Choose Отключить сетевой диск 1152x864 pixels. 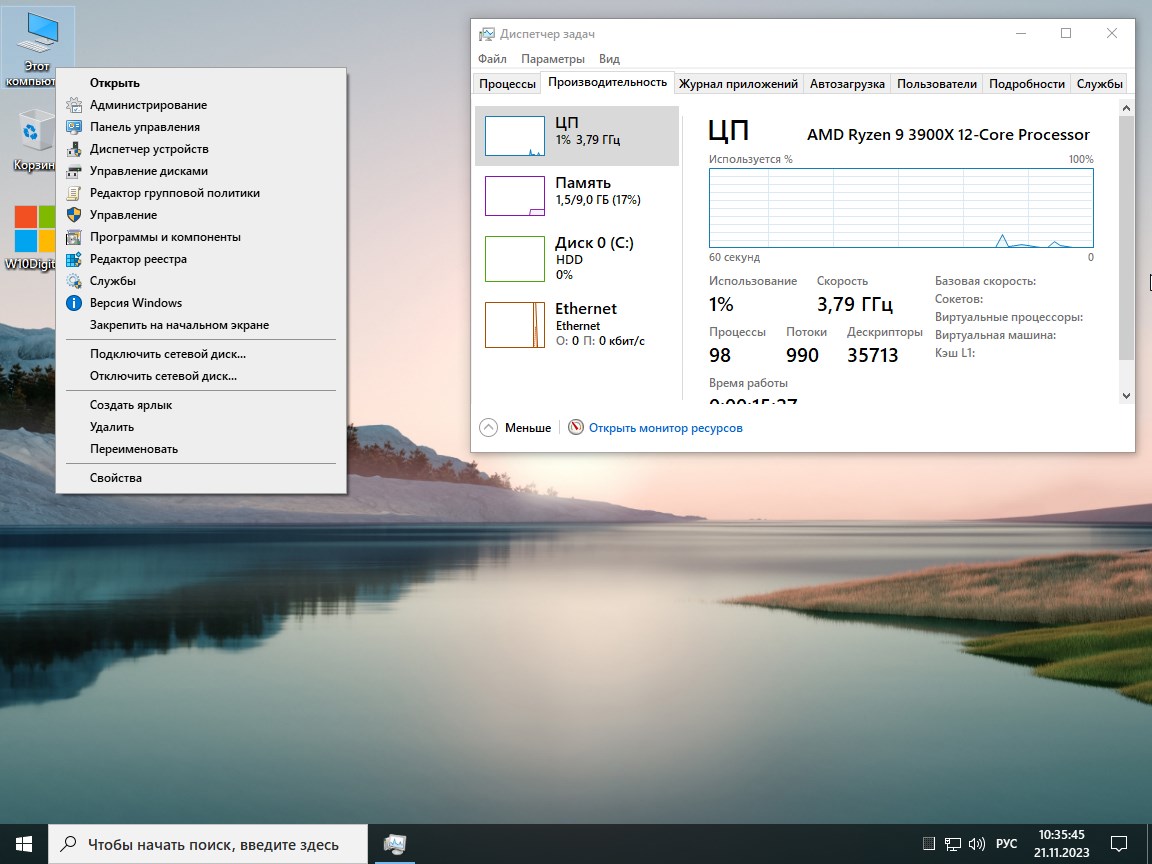[x=201, y=376]
